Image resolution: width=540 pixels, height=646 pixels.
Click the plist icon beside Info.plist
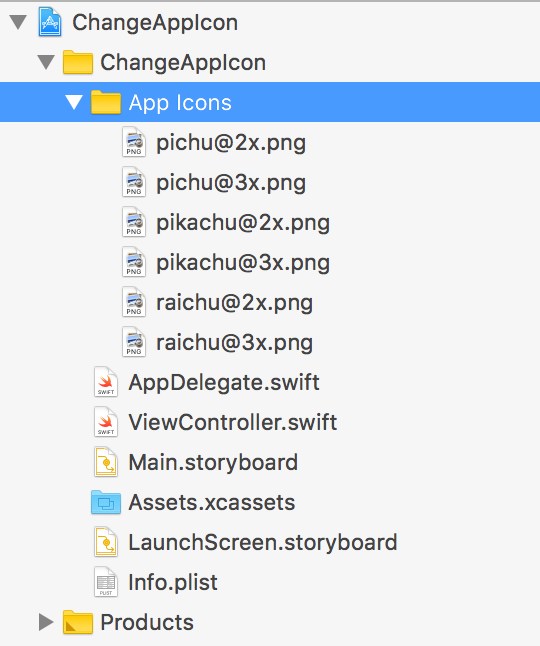point(106,582)
